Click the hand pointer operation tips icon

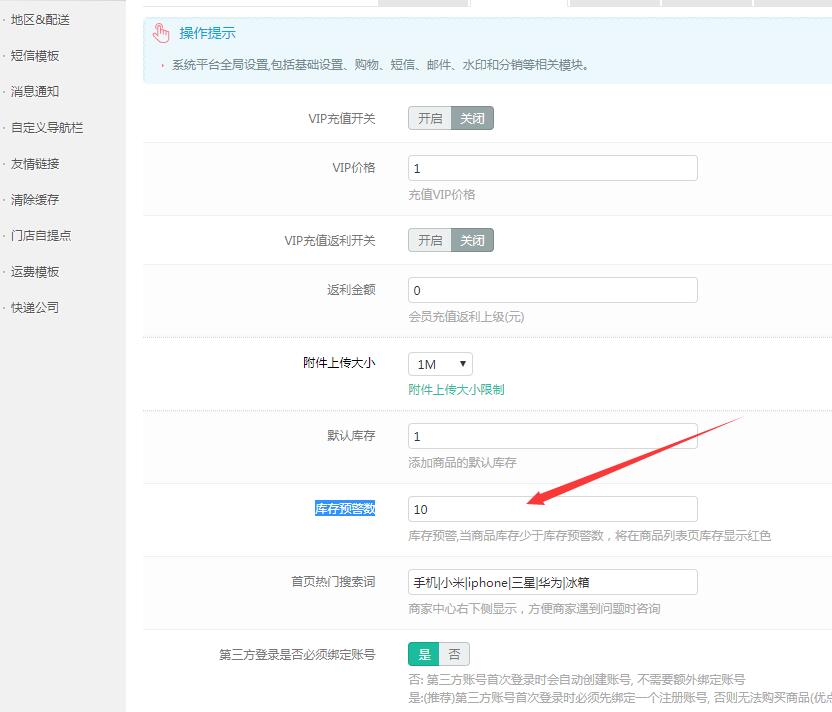[x=161, y=34]
